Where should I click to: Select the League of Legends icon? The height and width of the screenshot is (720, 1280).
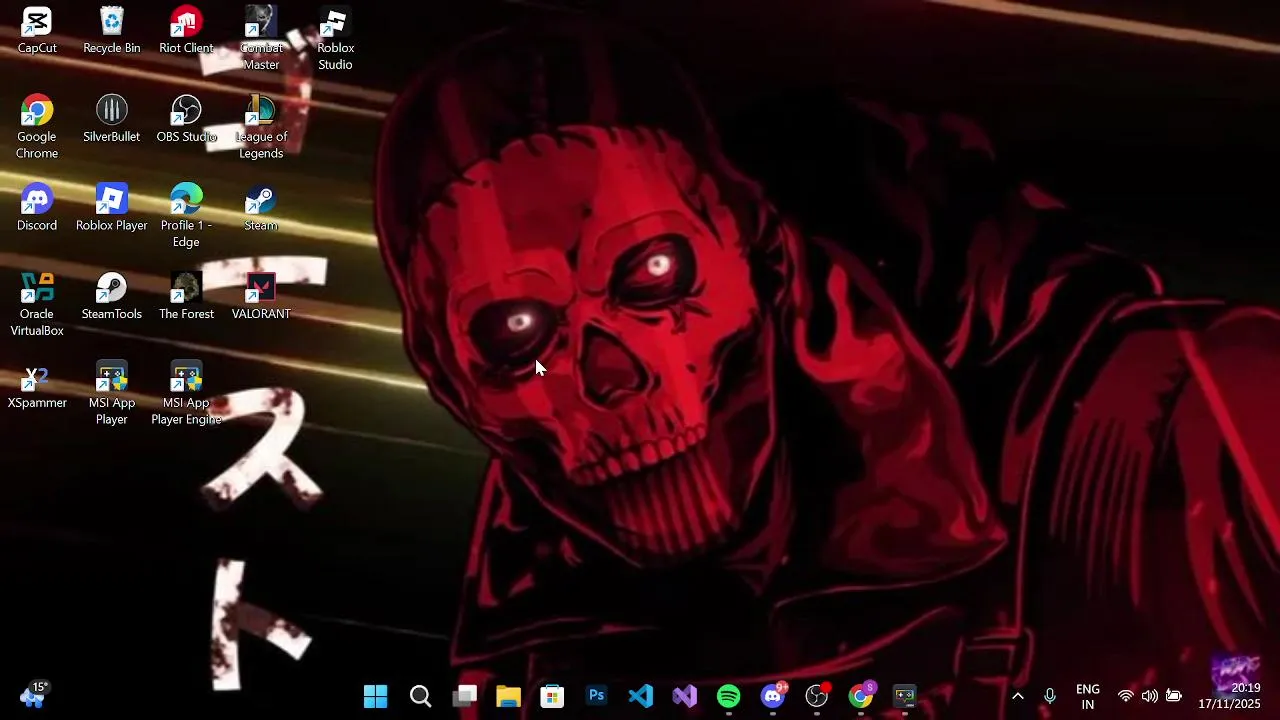(261, 127)
